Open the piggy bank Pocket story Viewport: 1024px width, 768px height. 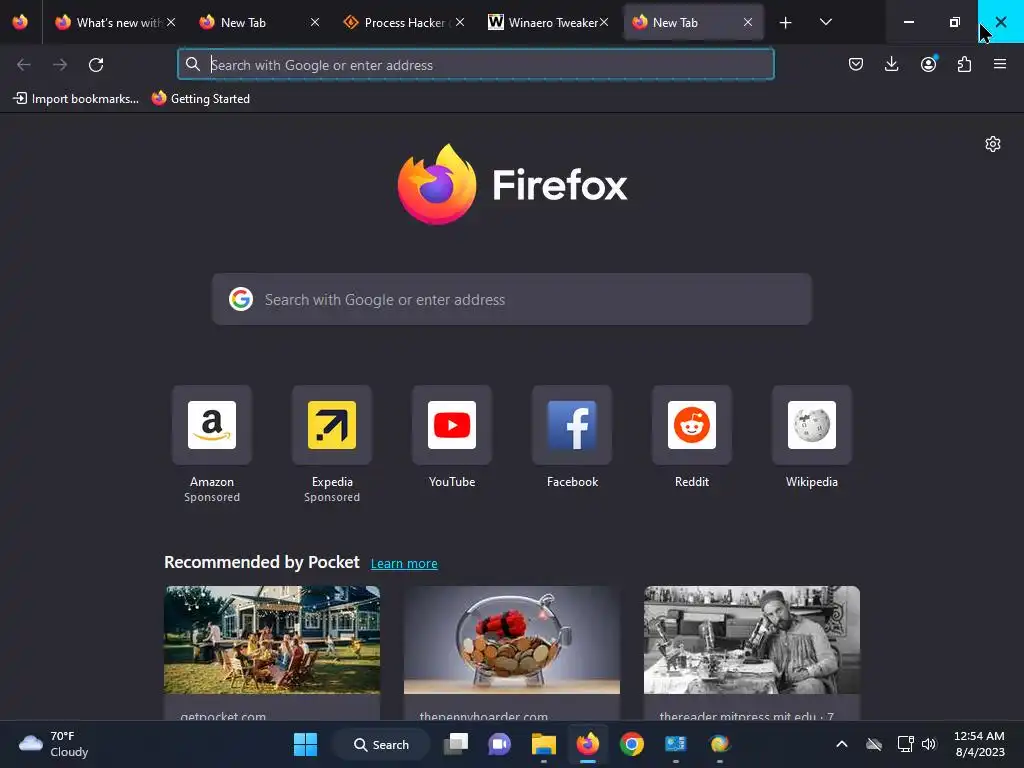(x=511, y=653)
